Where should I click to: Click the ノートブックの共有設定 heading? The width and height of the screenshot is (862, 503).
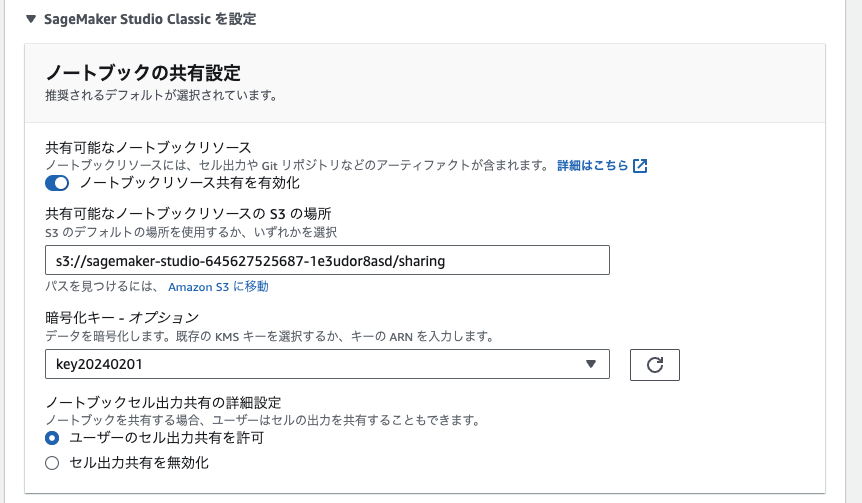point(143,73)
